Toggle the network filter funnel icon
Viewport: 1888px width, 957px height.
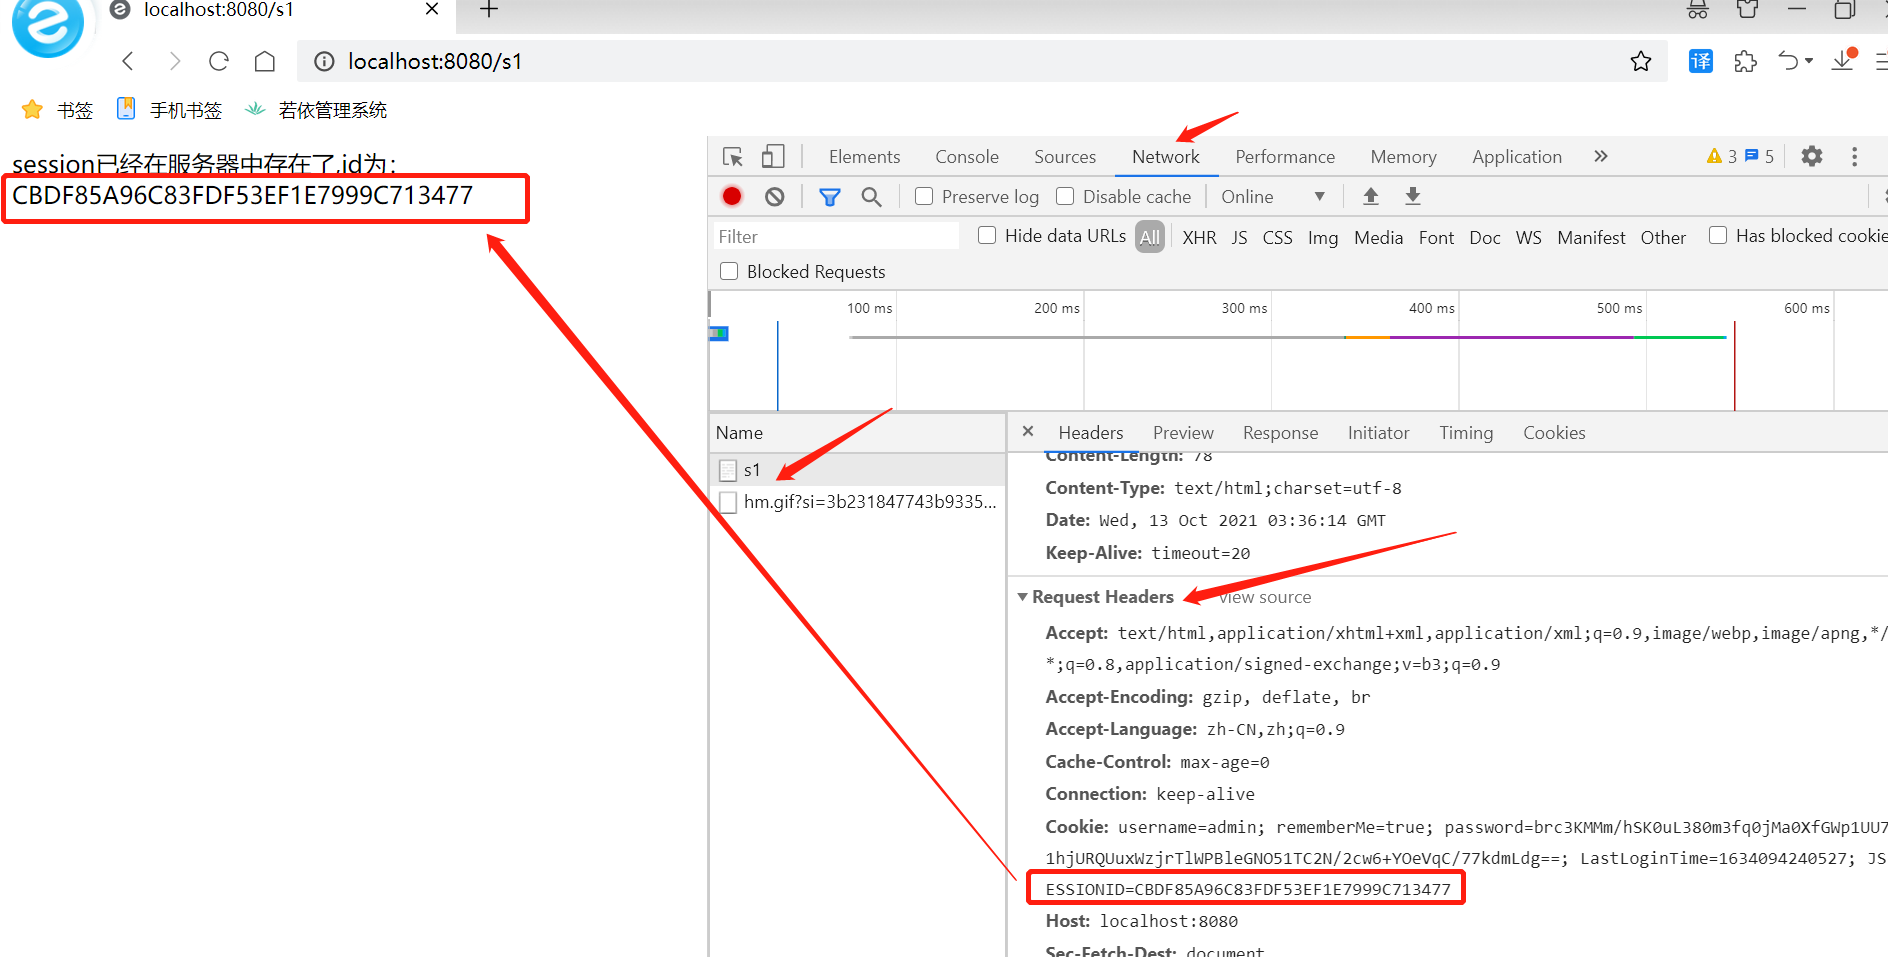(830, 197)
